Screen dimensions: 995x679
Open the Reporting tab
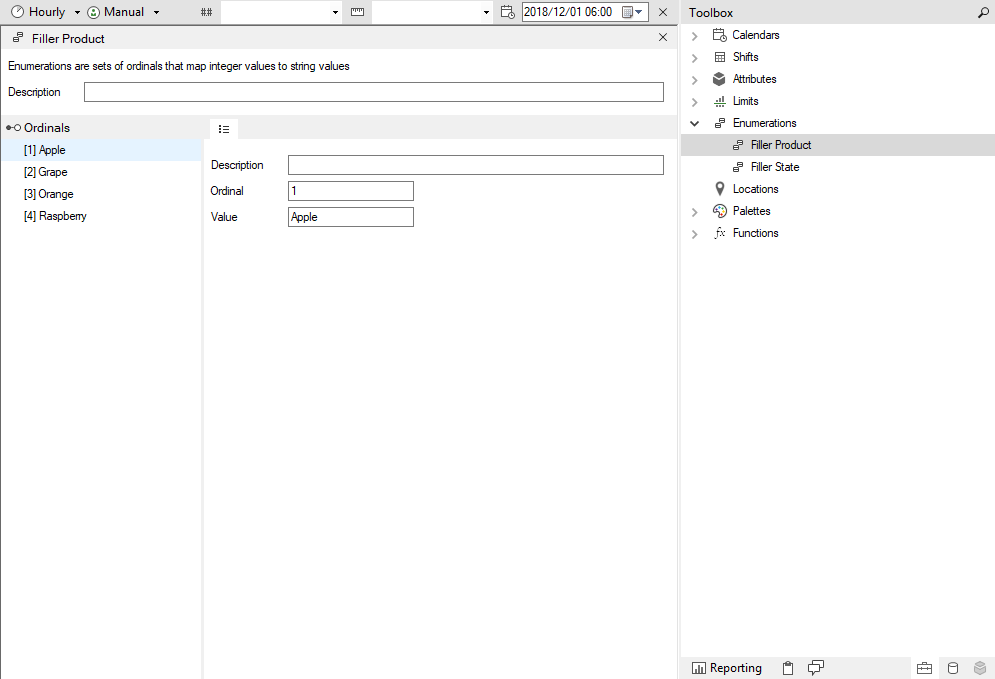pos(727,668)
